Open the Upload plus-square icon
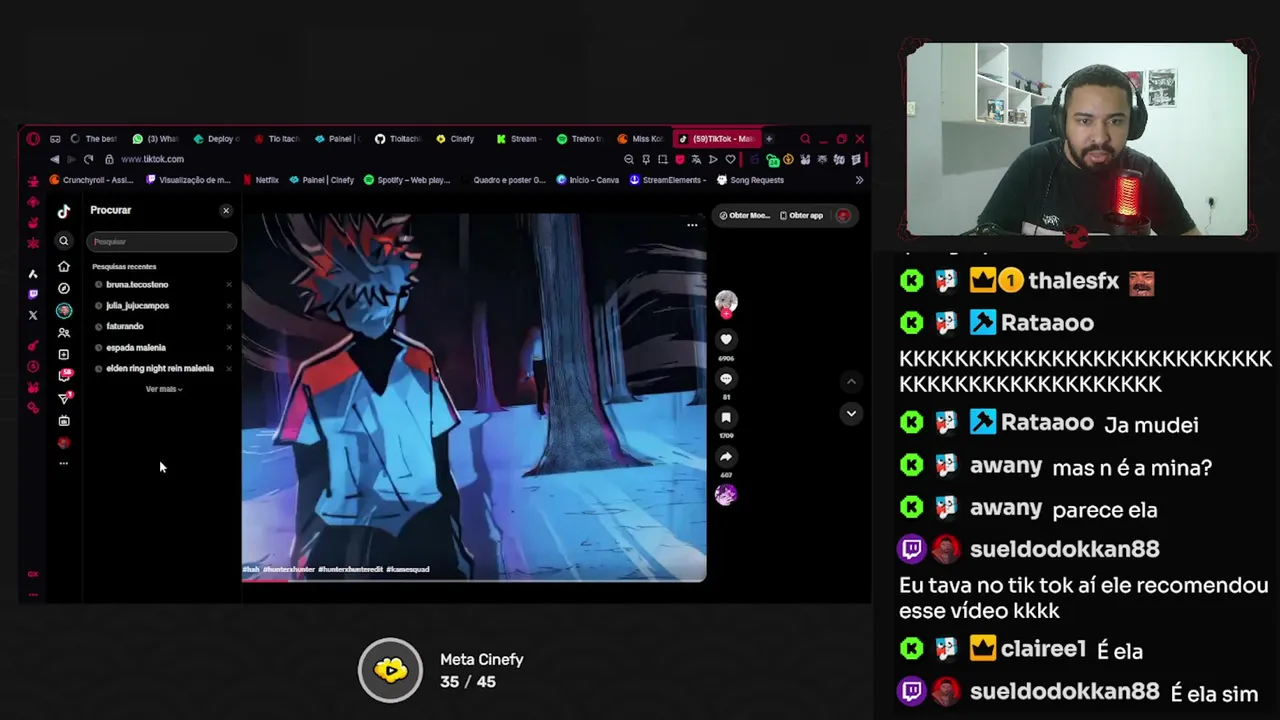Viewport: 1280px width, 720px height. tap(63, 355)
